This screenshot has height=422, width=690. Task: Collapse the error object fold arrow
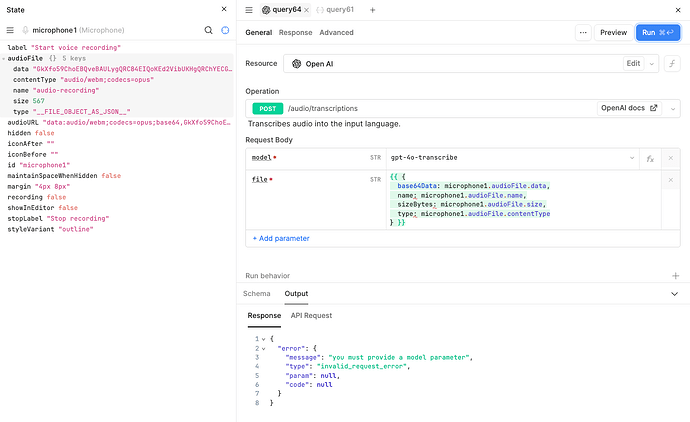pos(264,349)
